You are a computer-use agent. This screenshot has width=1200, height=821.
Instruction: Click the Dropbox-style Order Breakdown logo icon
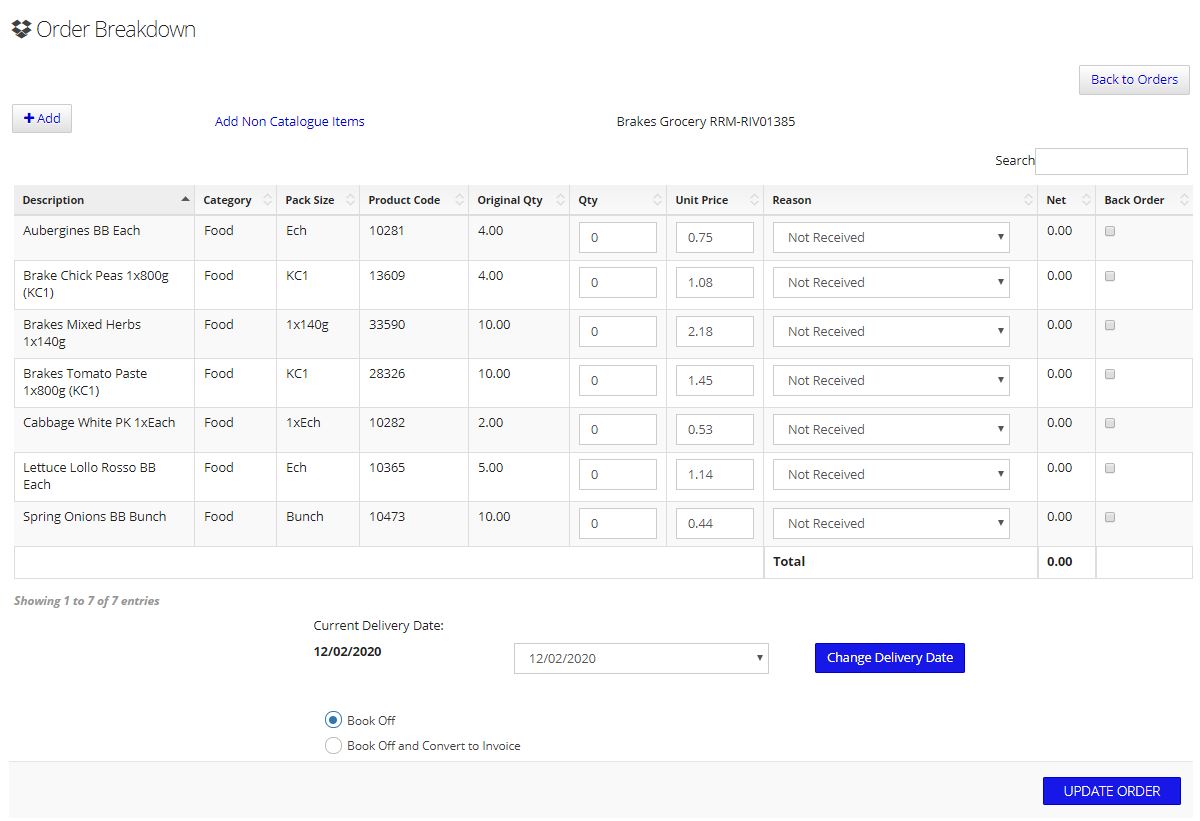pyautogui.click(x=21, y=29)
